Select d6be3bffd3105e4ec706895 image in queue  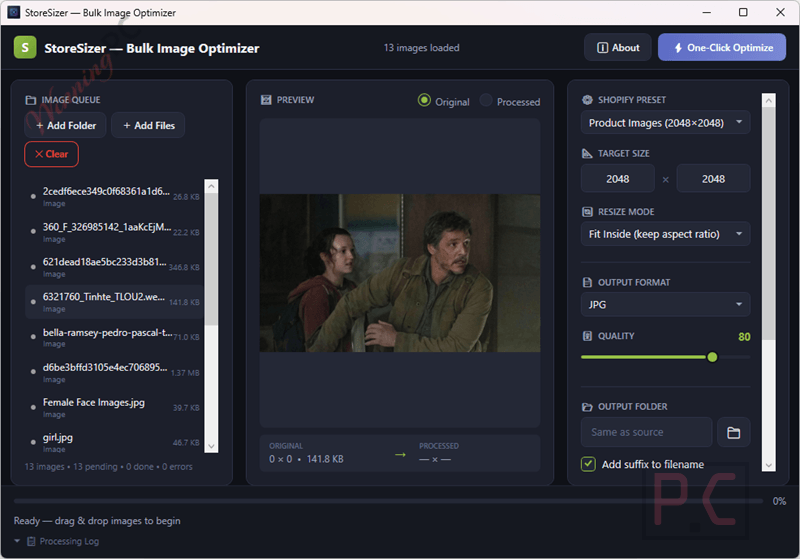click(x=115, y=372)
